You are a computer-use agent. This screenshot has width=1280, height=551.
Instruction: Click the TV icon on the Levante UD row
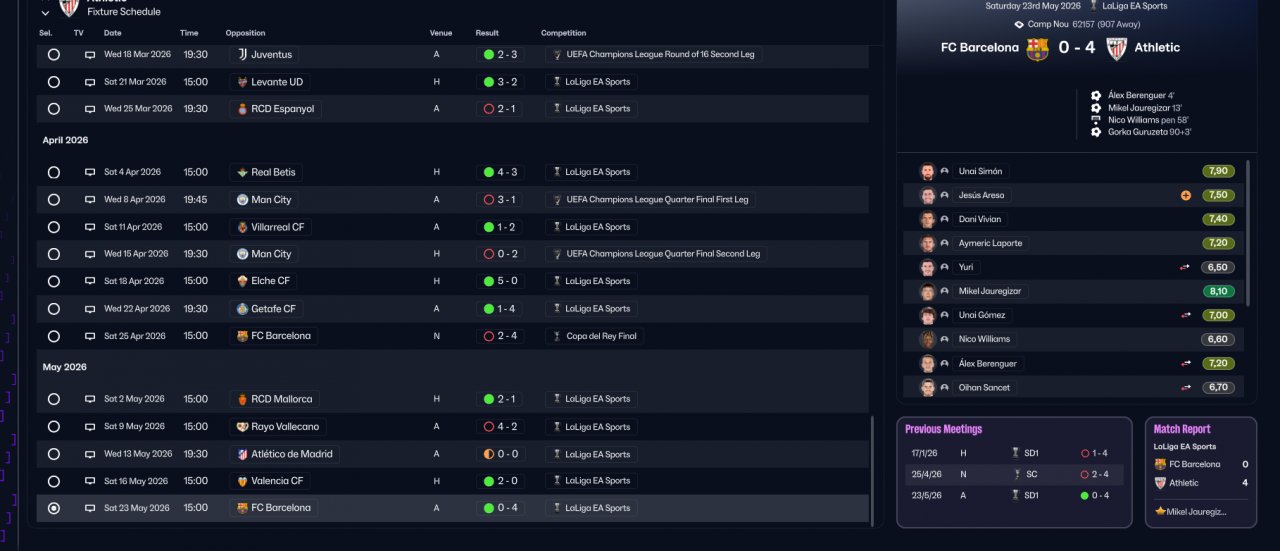pos(90,82)
